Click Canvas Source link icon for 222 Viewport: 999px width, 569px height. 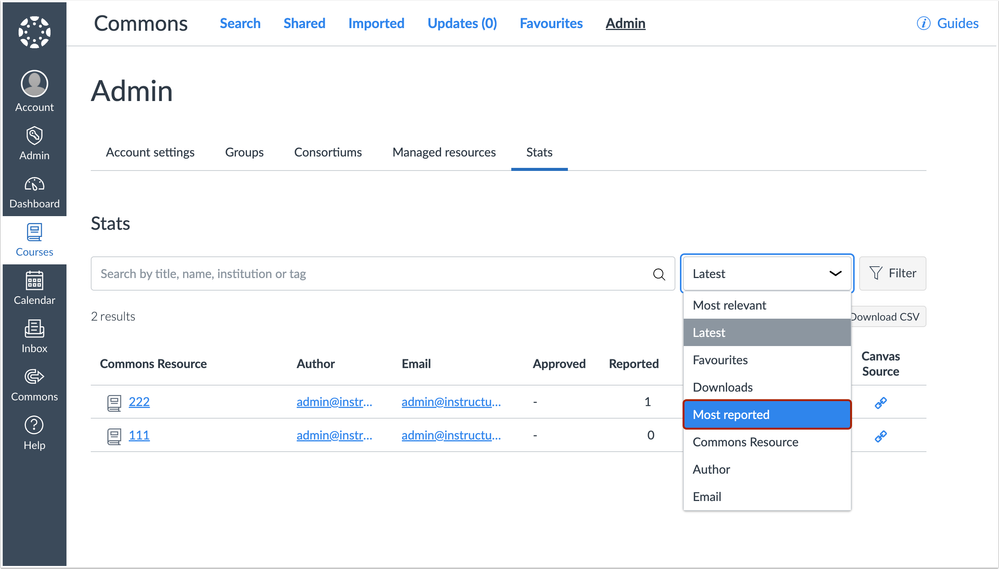click(881, 403)
